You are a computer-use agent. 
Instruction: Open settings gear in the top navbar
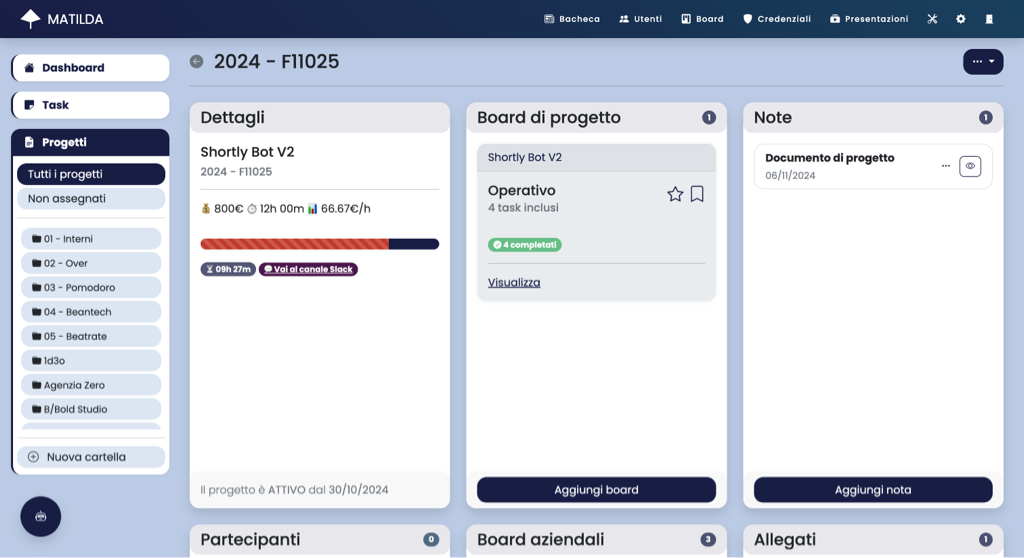coord(961,19)
